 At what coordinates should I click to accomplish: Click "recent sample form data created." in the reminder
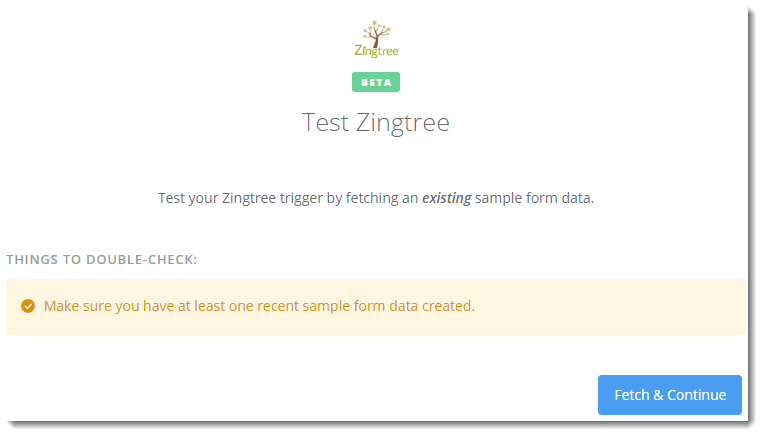point(366,306)
